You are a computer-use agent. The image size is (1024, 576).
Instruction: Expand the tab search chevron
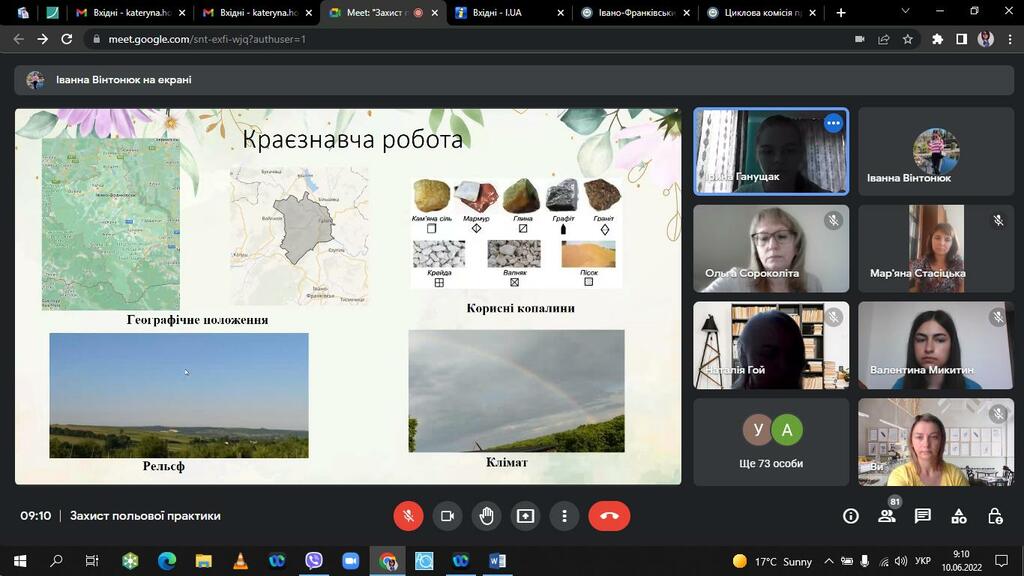coord(905,11)
